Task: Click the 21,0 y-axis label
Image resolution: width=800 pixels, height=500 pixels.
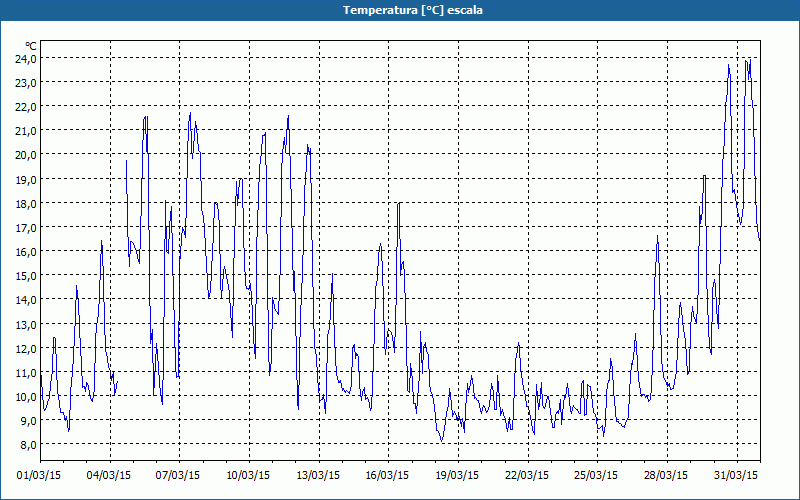Action: pyautogui.click(x=25, y=131)
